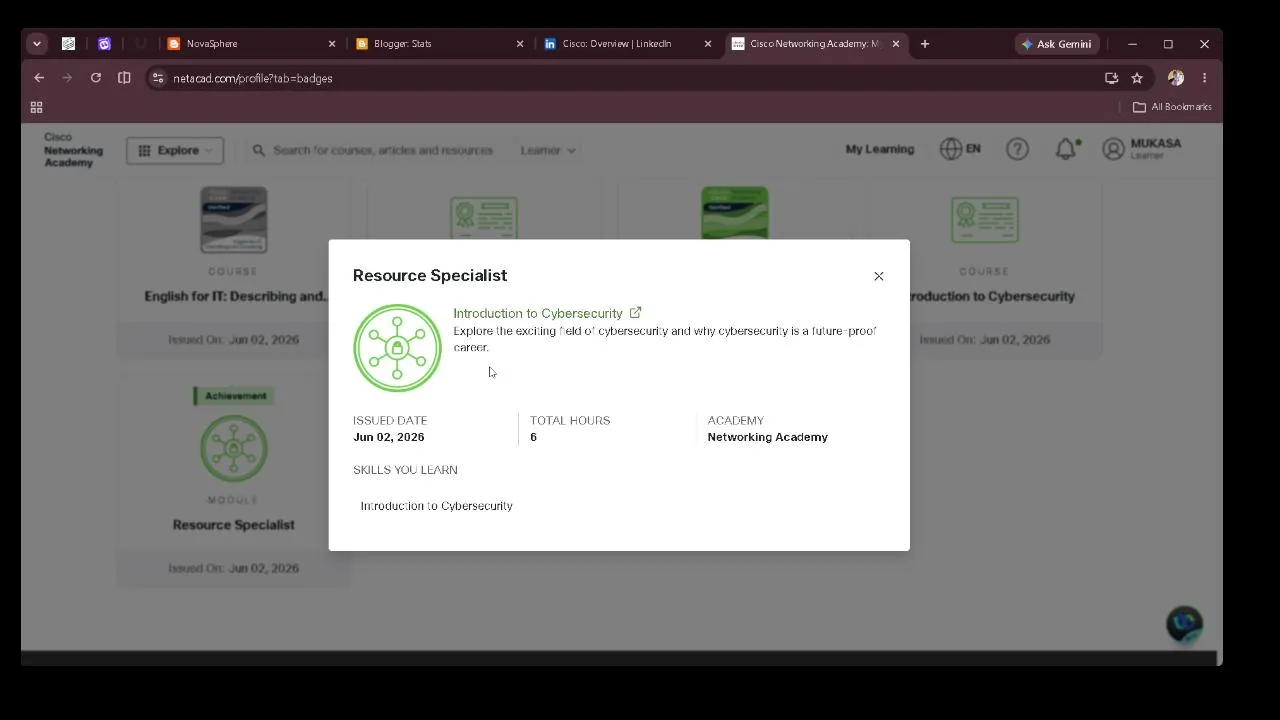Click the Resource Specialist module badge icon
The height and width of the screenshot is (720, 1280).
point(234,448)
